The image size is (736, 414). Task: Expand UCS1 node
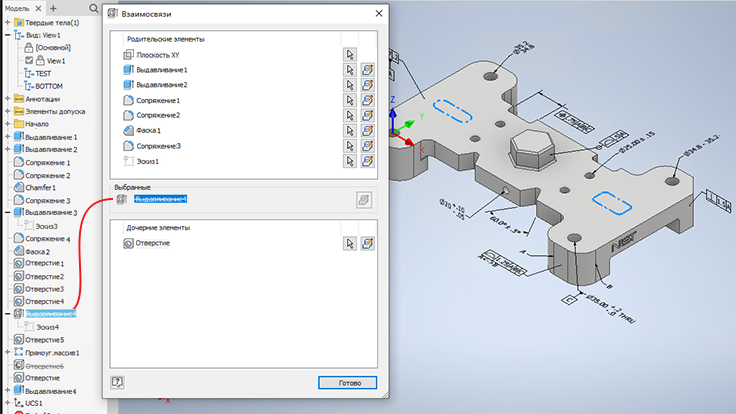click(8, 403)
